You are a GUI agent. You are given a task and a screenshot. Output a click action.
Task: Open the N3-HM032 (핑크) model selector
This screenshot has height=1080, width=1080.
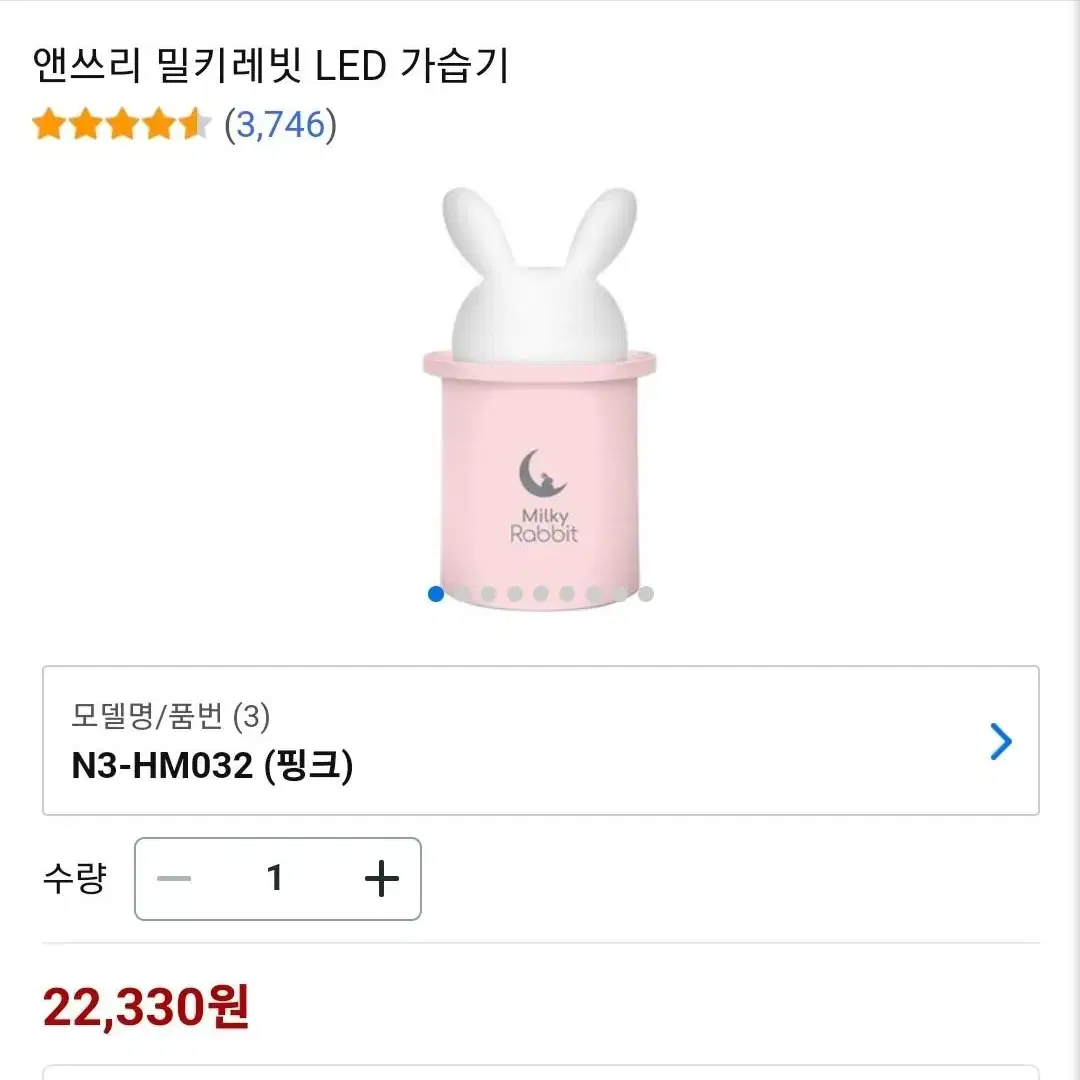coord(541,740)
